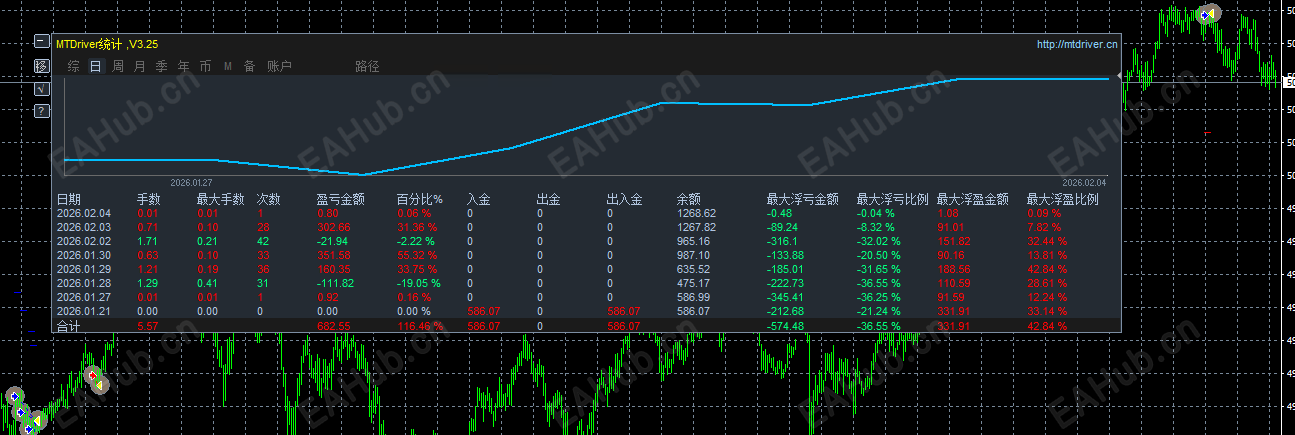Click the chart end date 2026.02.04

(1084, 183)
